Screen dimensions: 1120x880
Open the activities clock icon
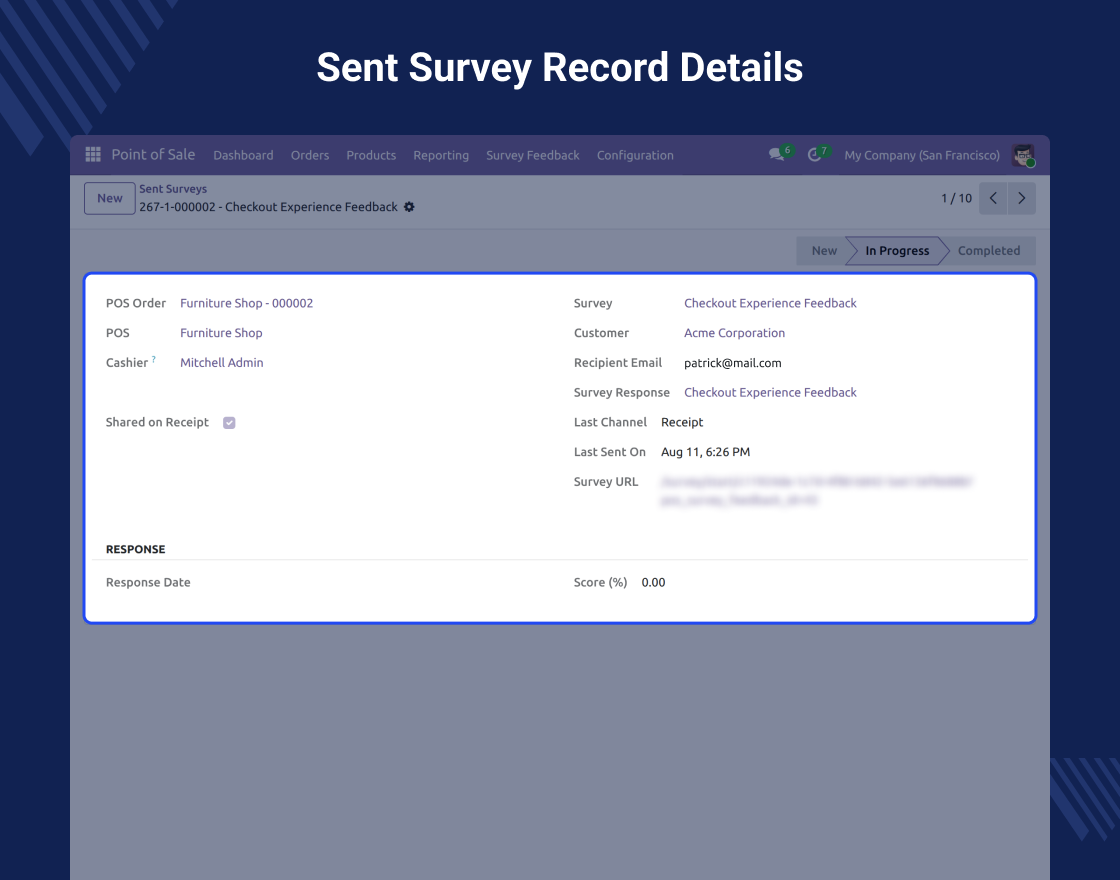814,154
